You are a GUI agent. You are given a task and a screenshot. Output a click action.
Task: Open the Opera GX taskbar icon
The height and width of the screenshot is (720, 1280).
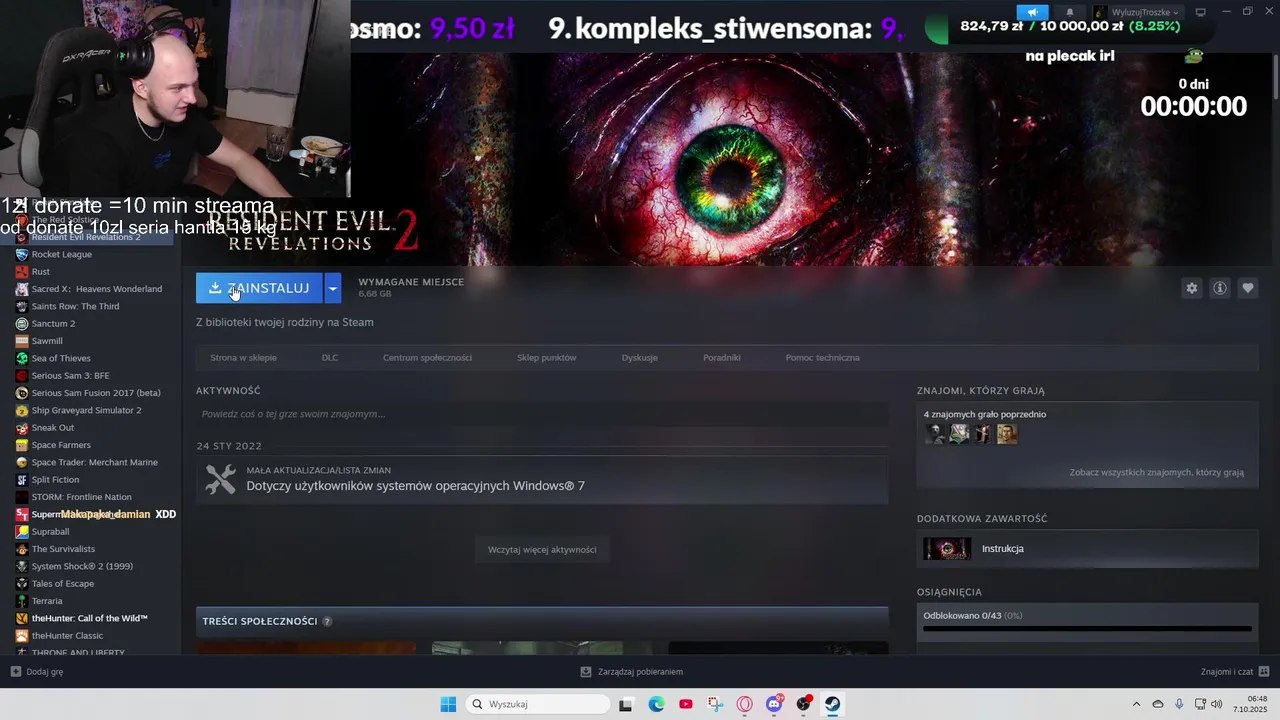tap(744, 704)
